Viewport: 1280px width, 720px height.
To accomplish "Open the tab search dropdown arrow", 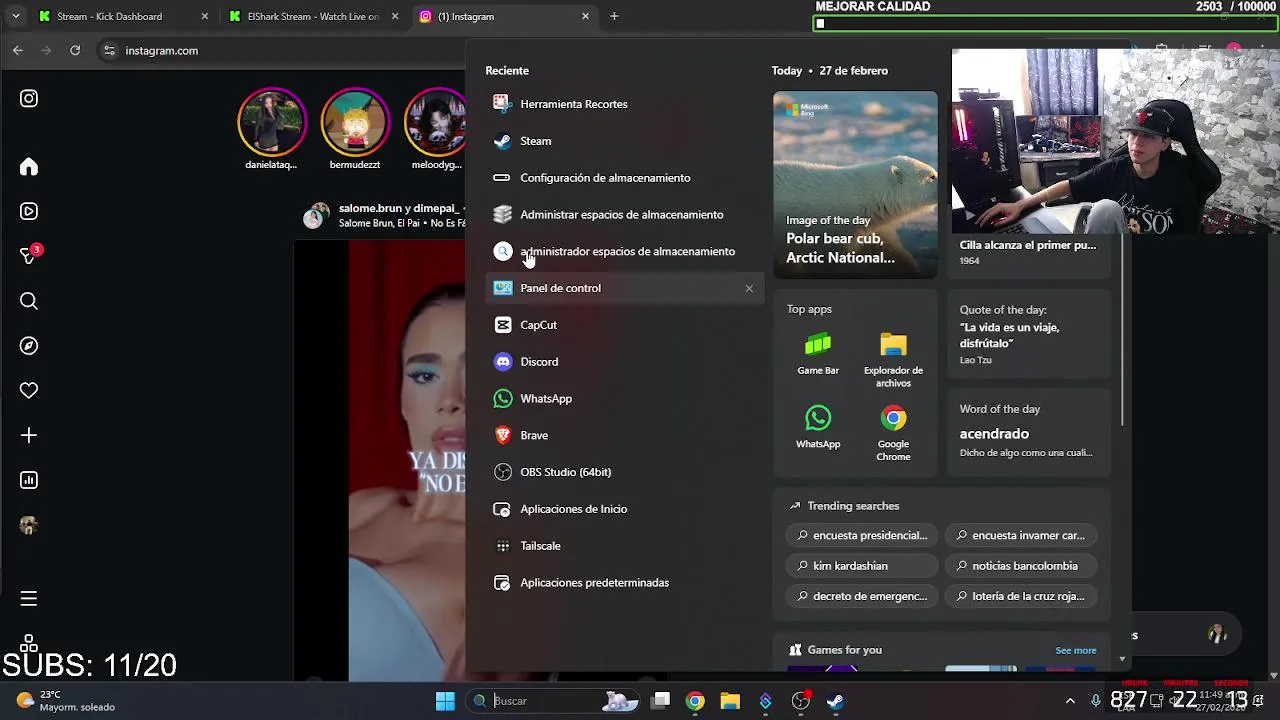I will pos(15,16).
